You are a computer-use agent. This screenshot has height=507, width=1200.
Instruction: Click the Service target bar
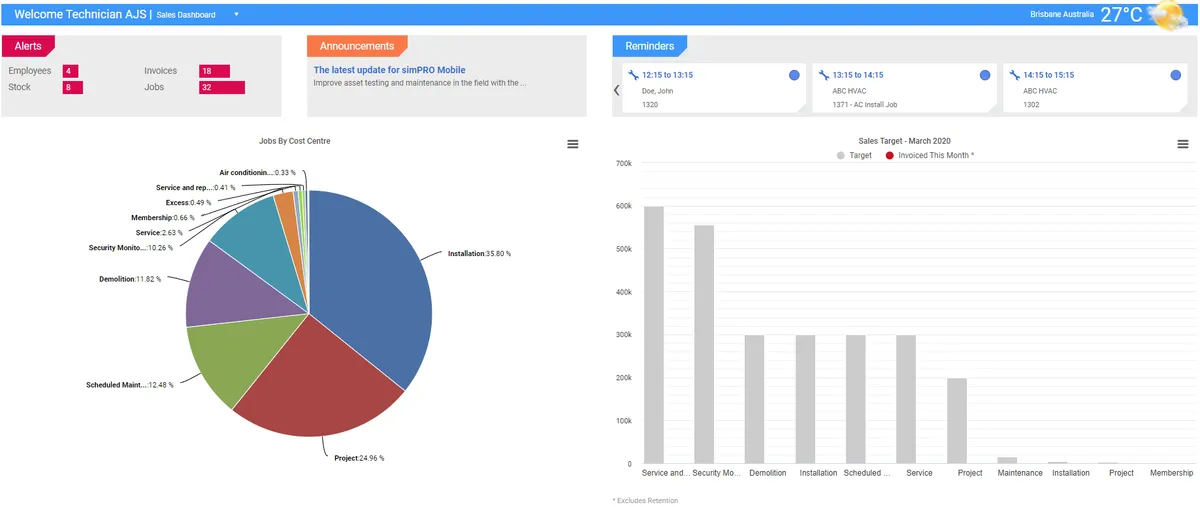(907, 399)
